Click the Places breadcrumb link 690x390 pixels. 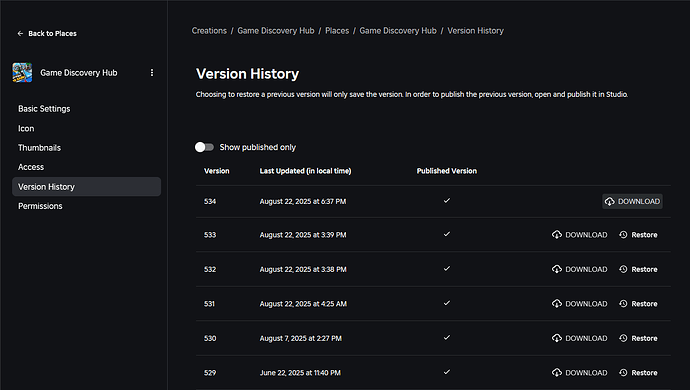pyautogui.click(x=337, y=31)
